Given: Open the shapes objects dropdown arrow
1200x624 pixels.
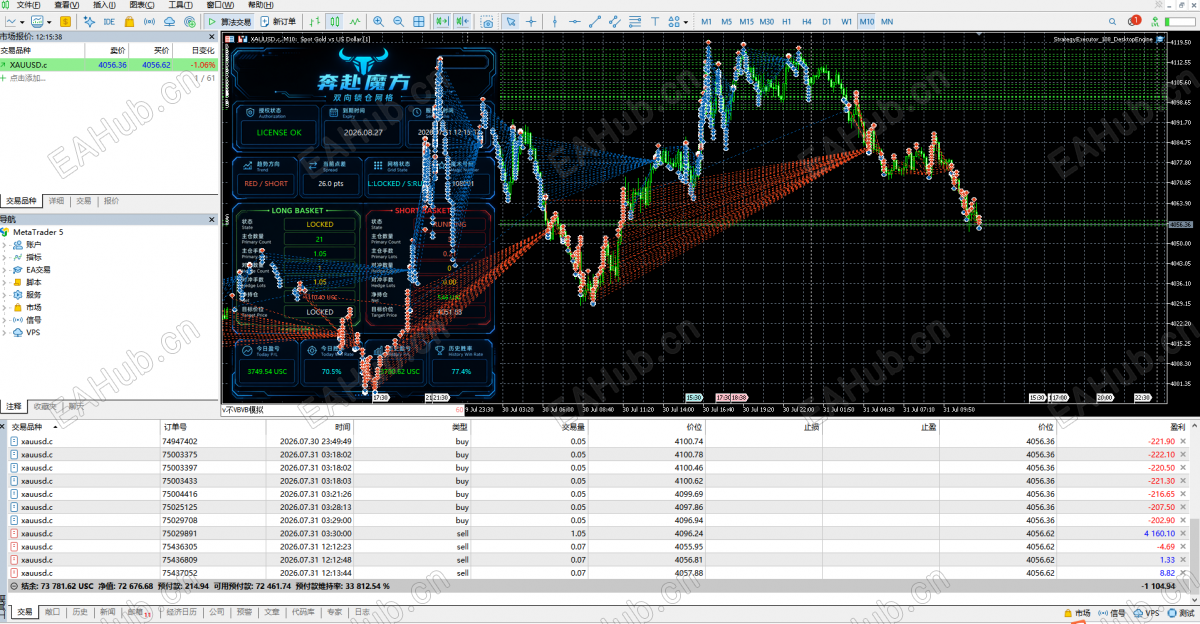Looking at the screenshot, I should click(x=686, y=21).
